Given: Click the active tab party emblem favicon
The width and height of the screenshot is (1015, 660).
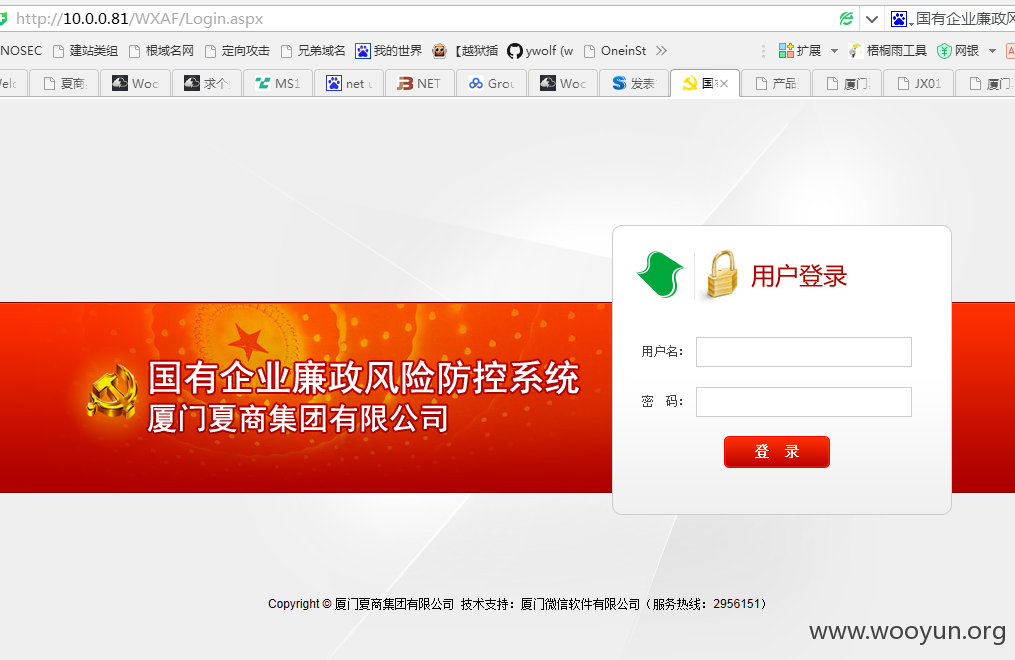Looking at the screenshot, I should [x=690, y=83].
